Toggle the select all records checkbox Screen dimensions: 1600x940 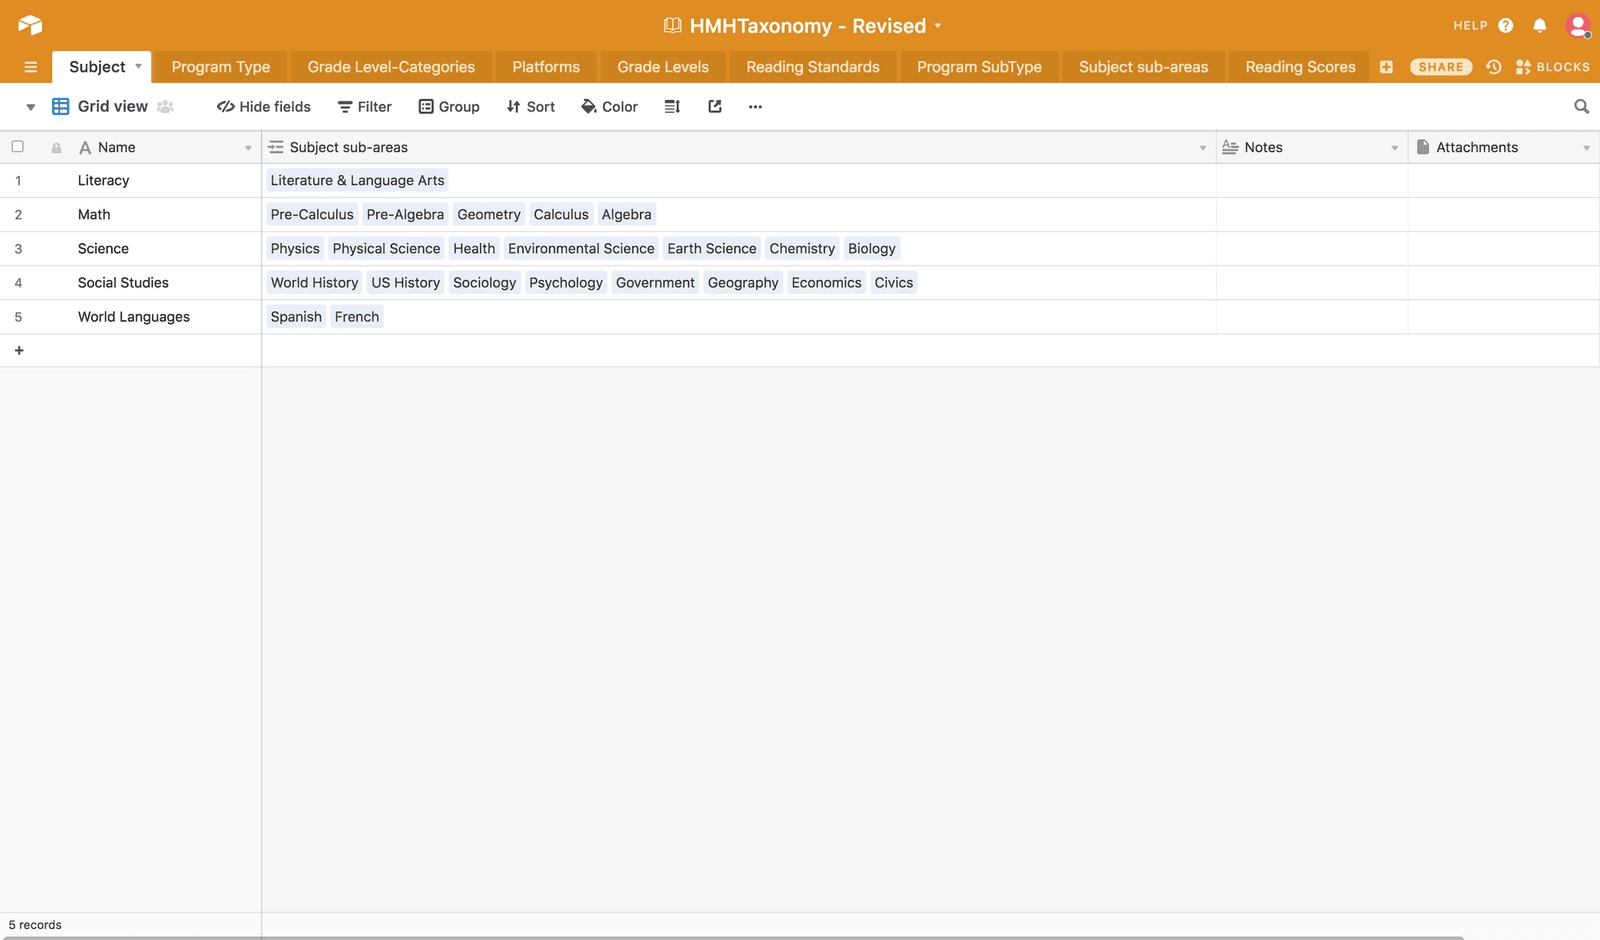pos(18,147)
